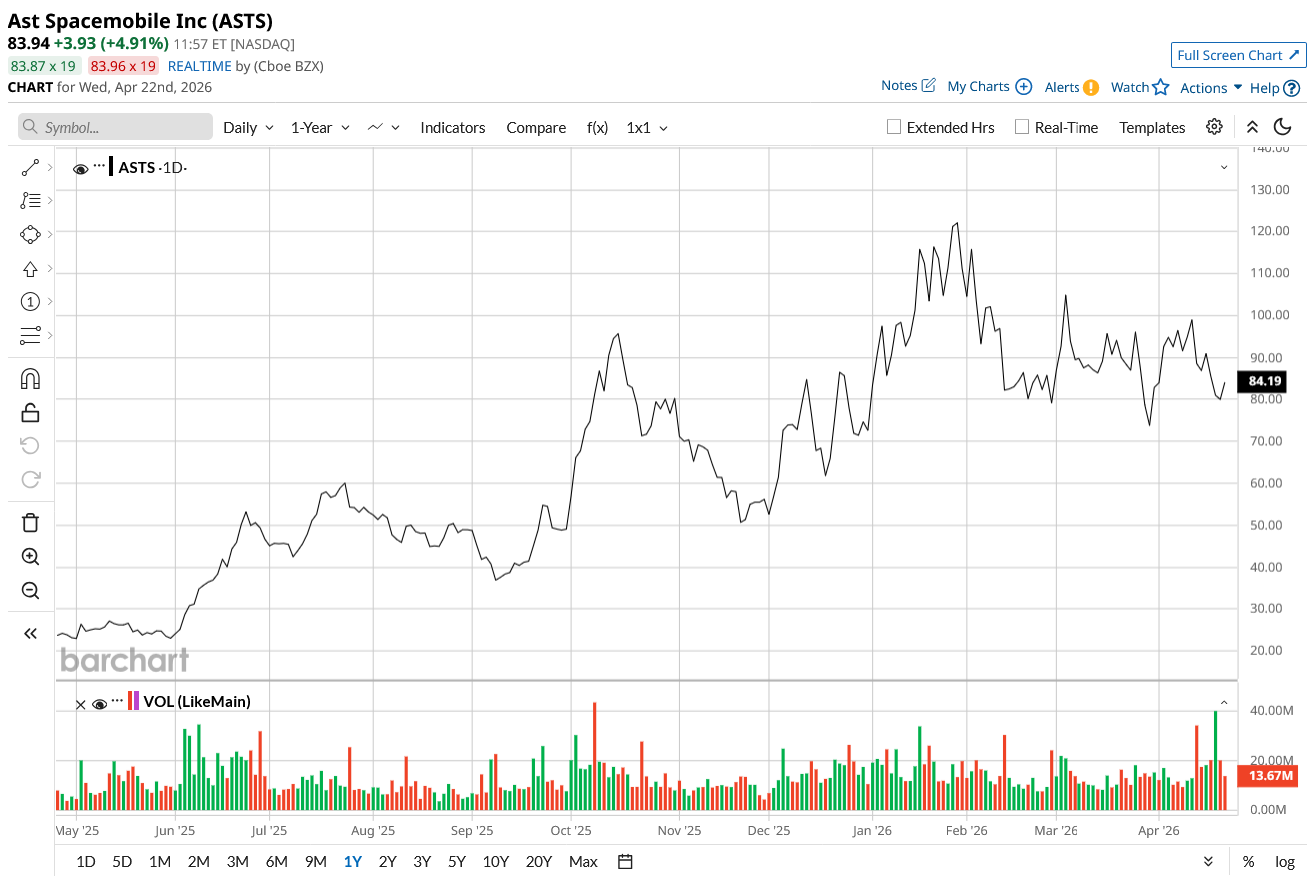
Task: Remove the VOL indicator pane
Action: (81, 704)
